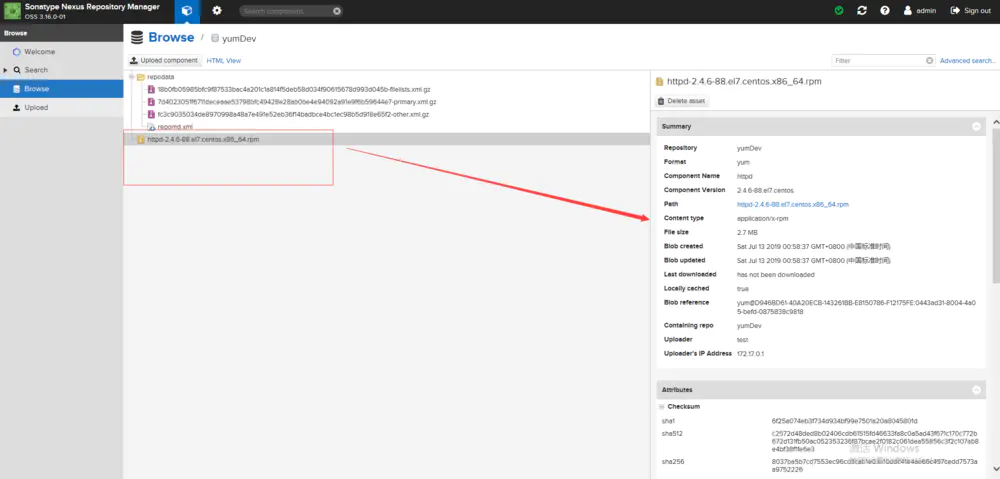Click the scrollbar up arrow
This screenshot has height=479, width=1000.
point(996,121)
